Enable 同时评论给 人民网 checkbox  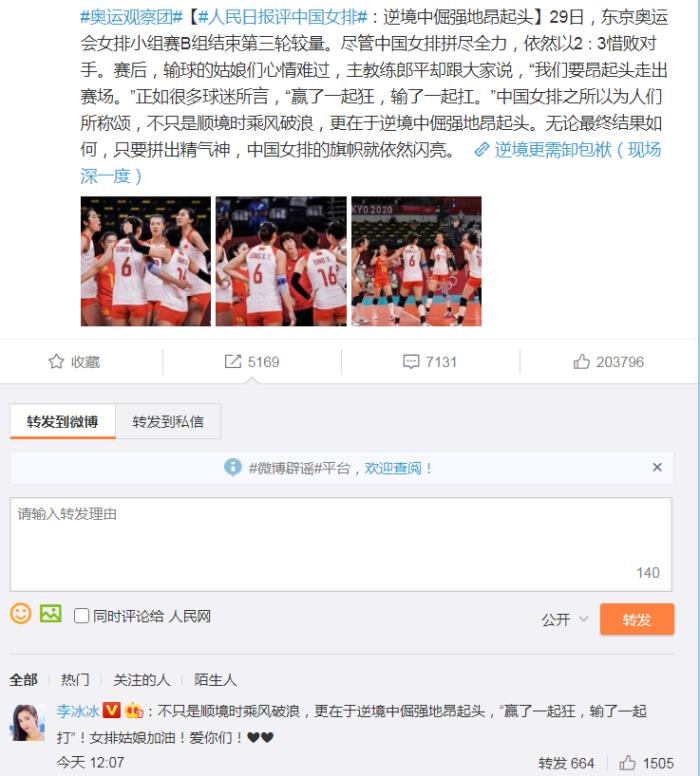pyautogui.click(x=81, y=616)
